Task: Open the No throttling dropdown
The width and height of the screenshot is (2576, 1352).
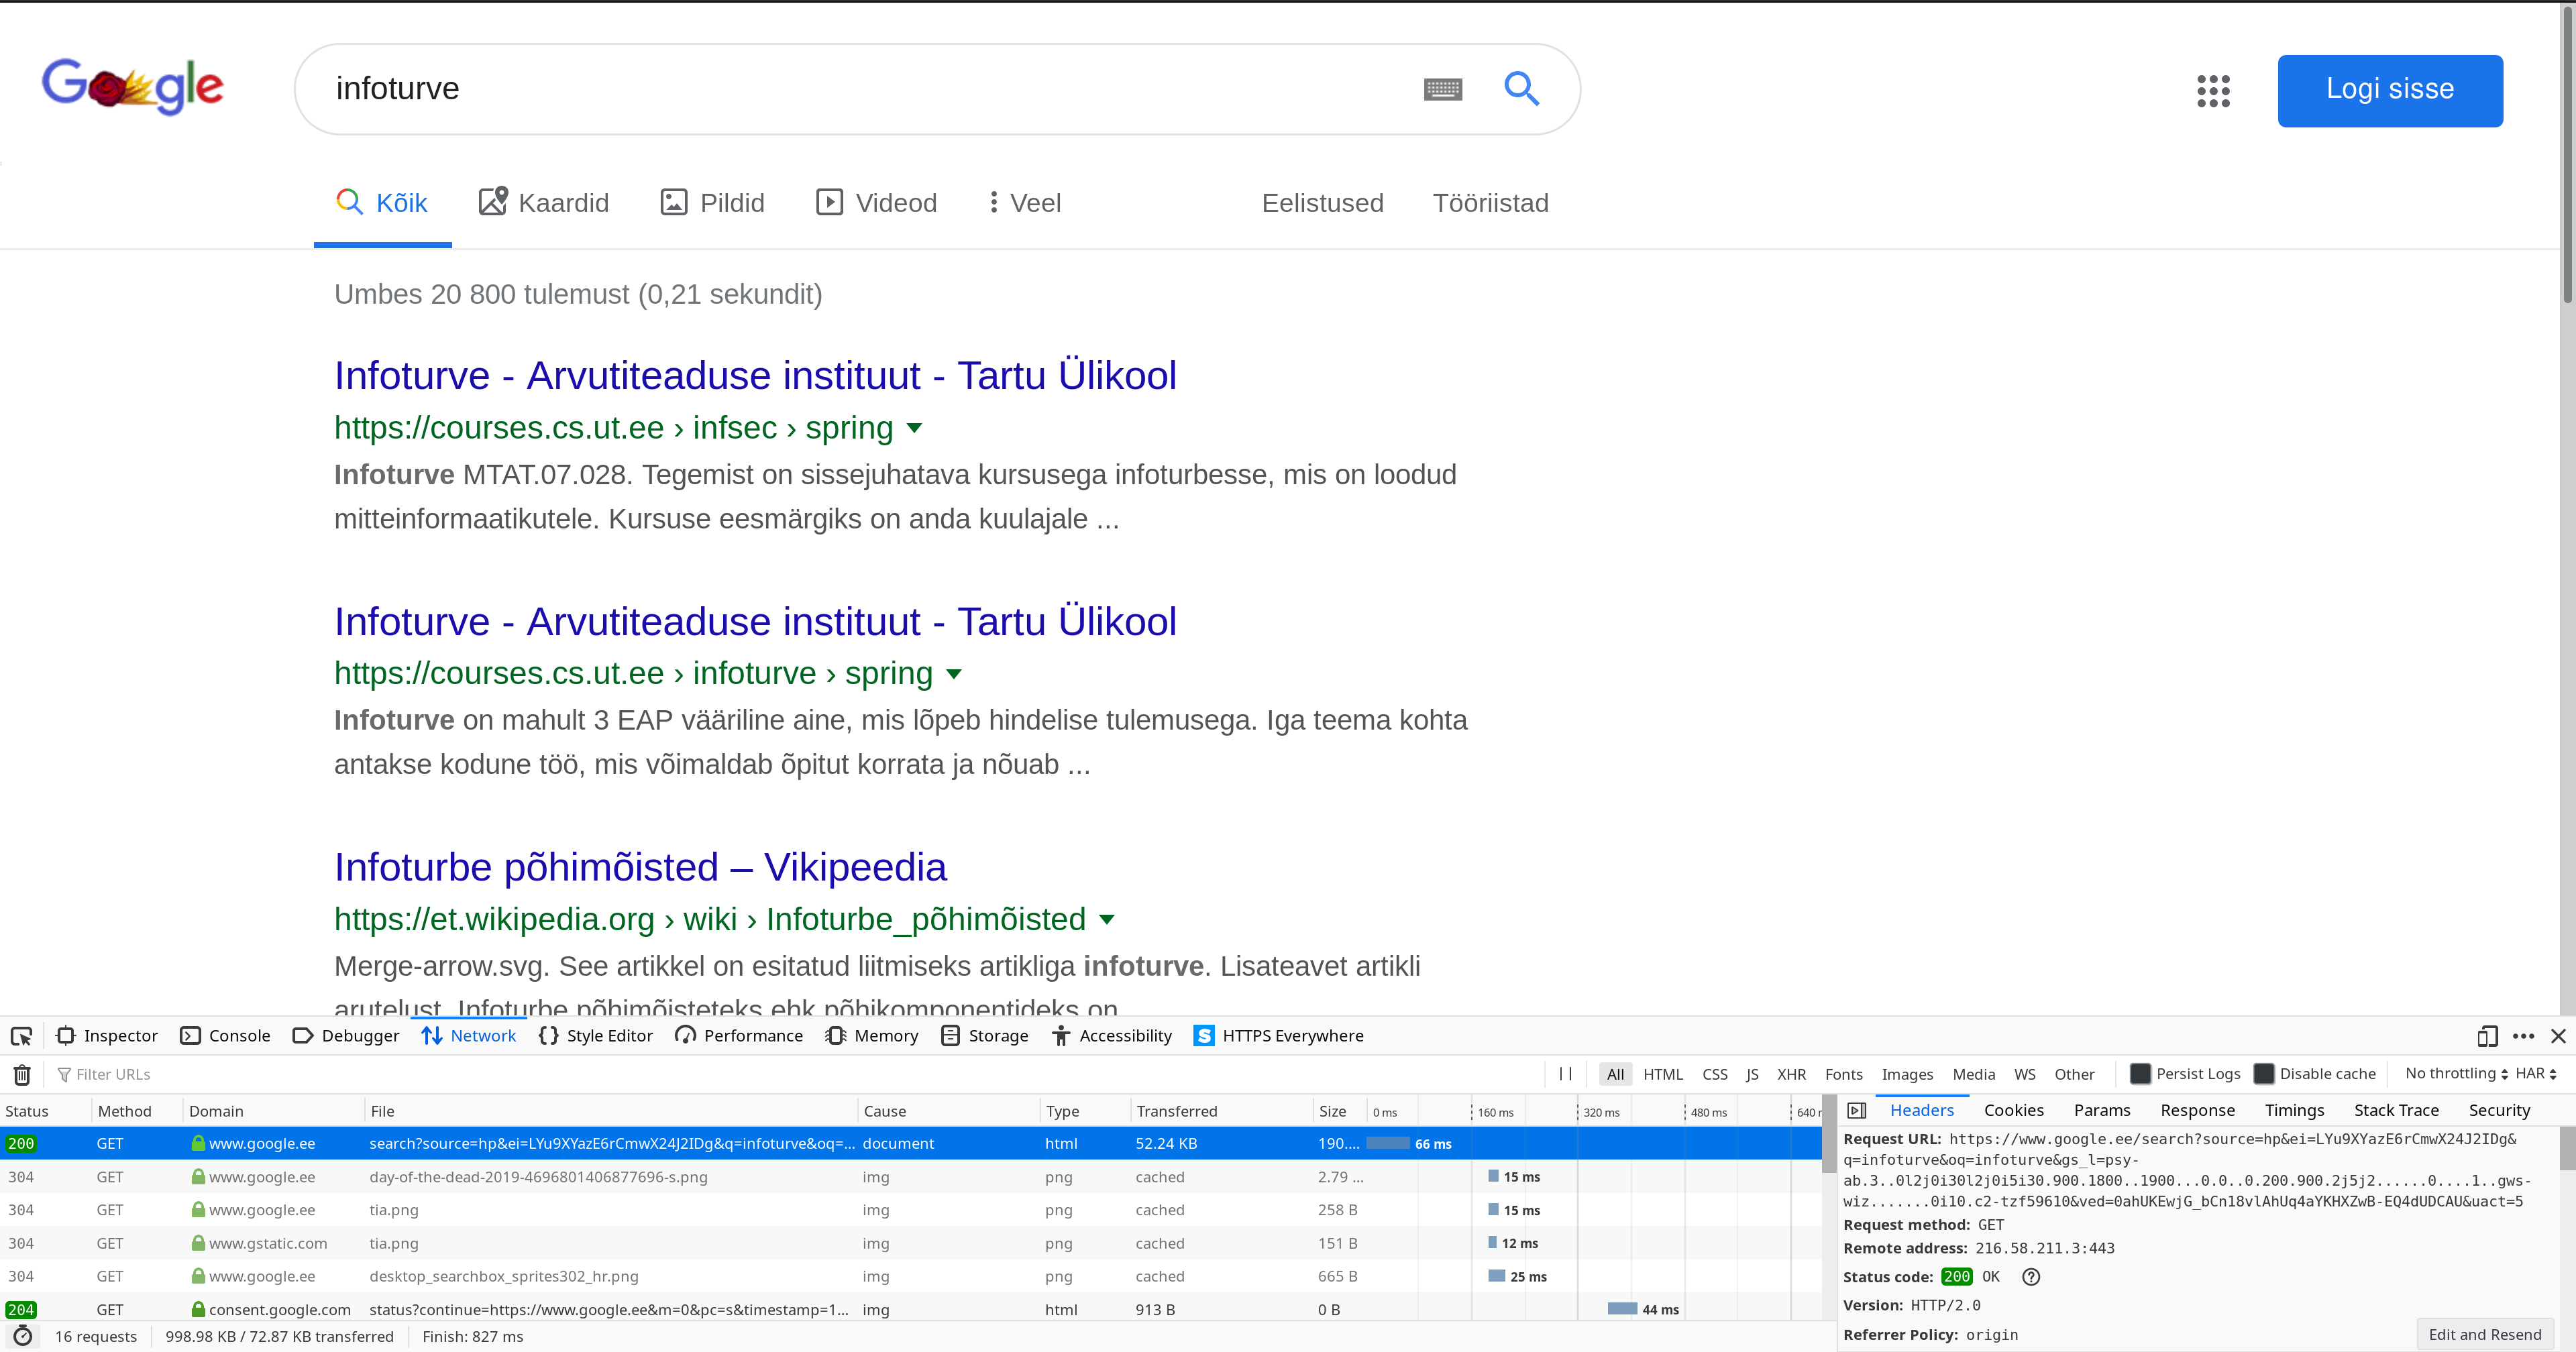Action: coord(2456,1074)
